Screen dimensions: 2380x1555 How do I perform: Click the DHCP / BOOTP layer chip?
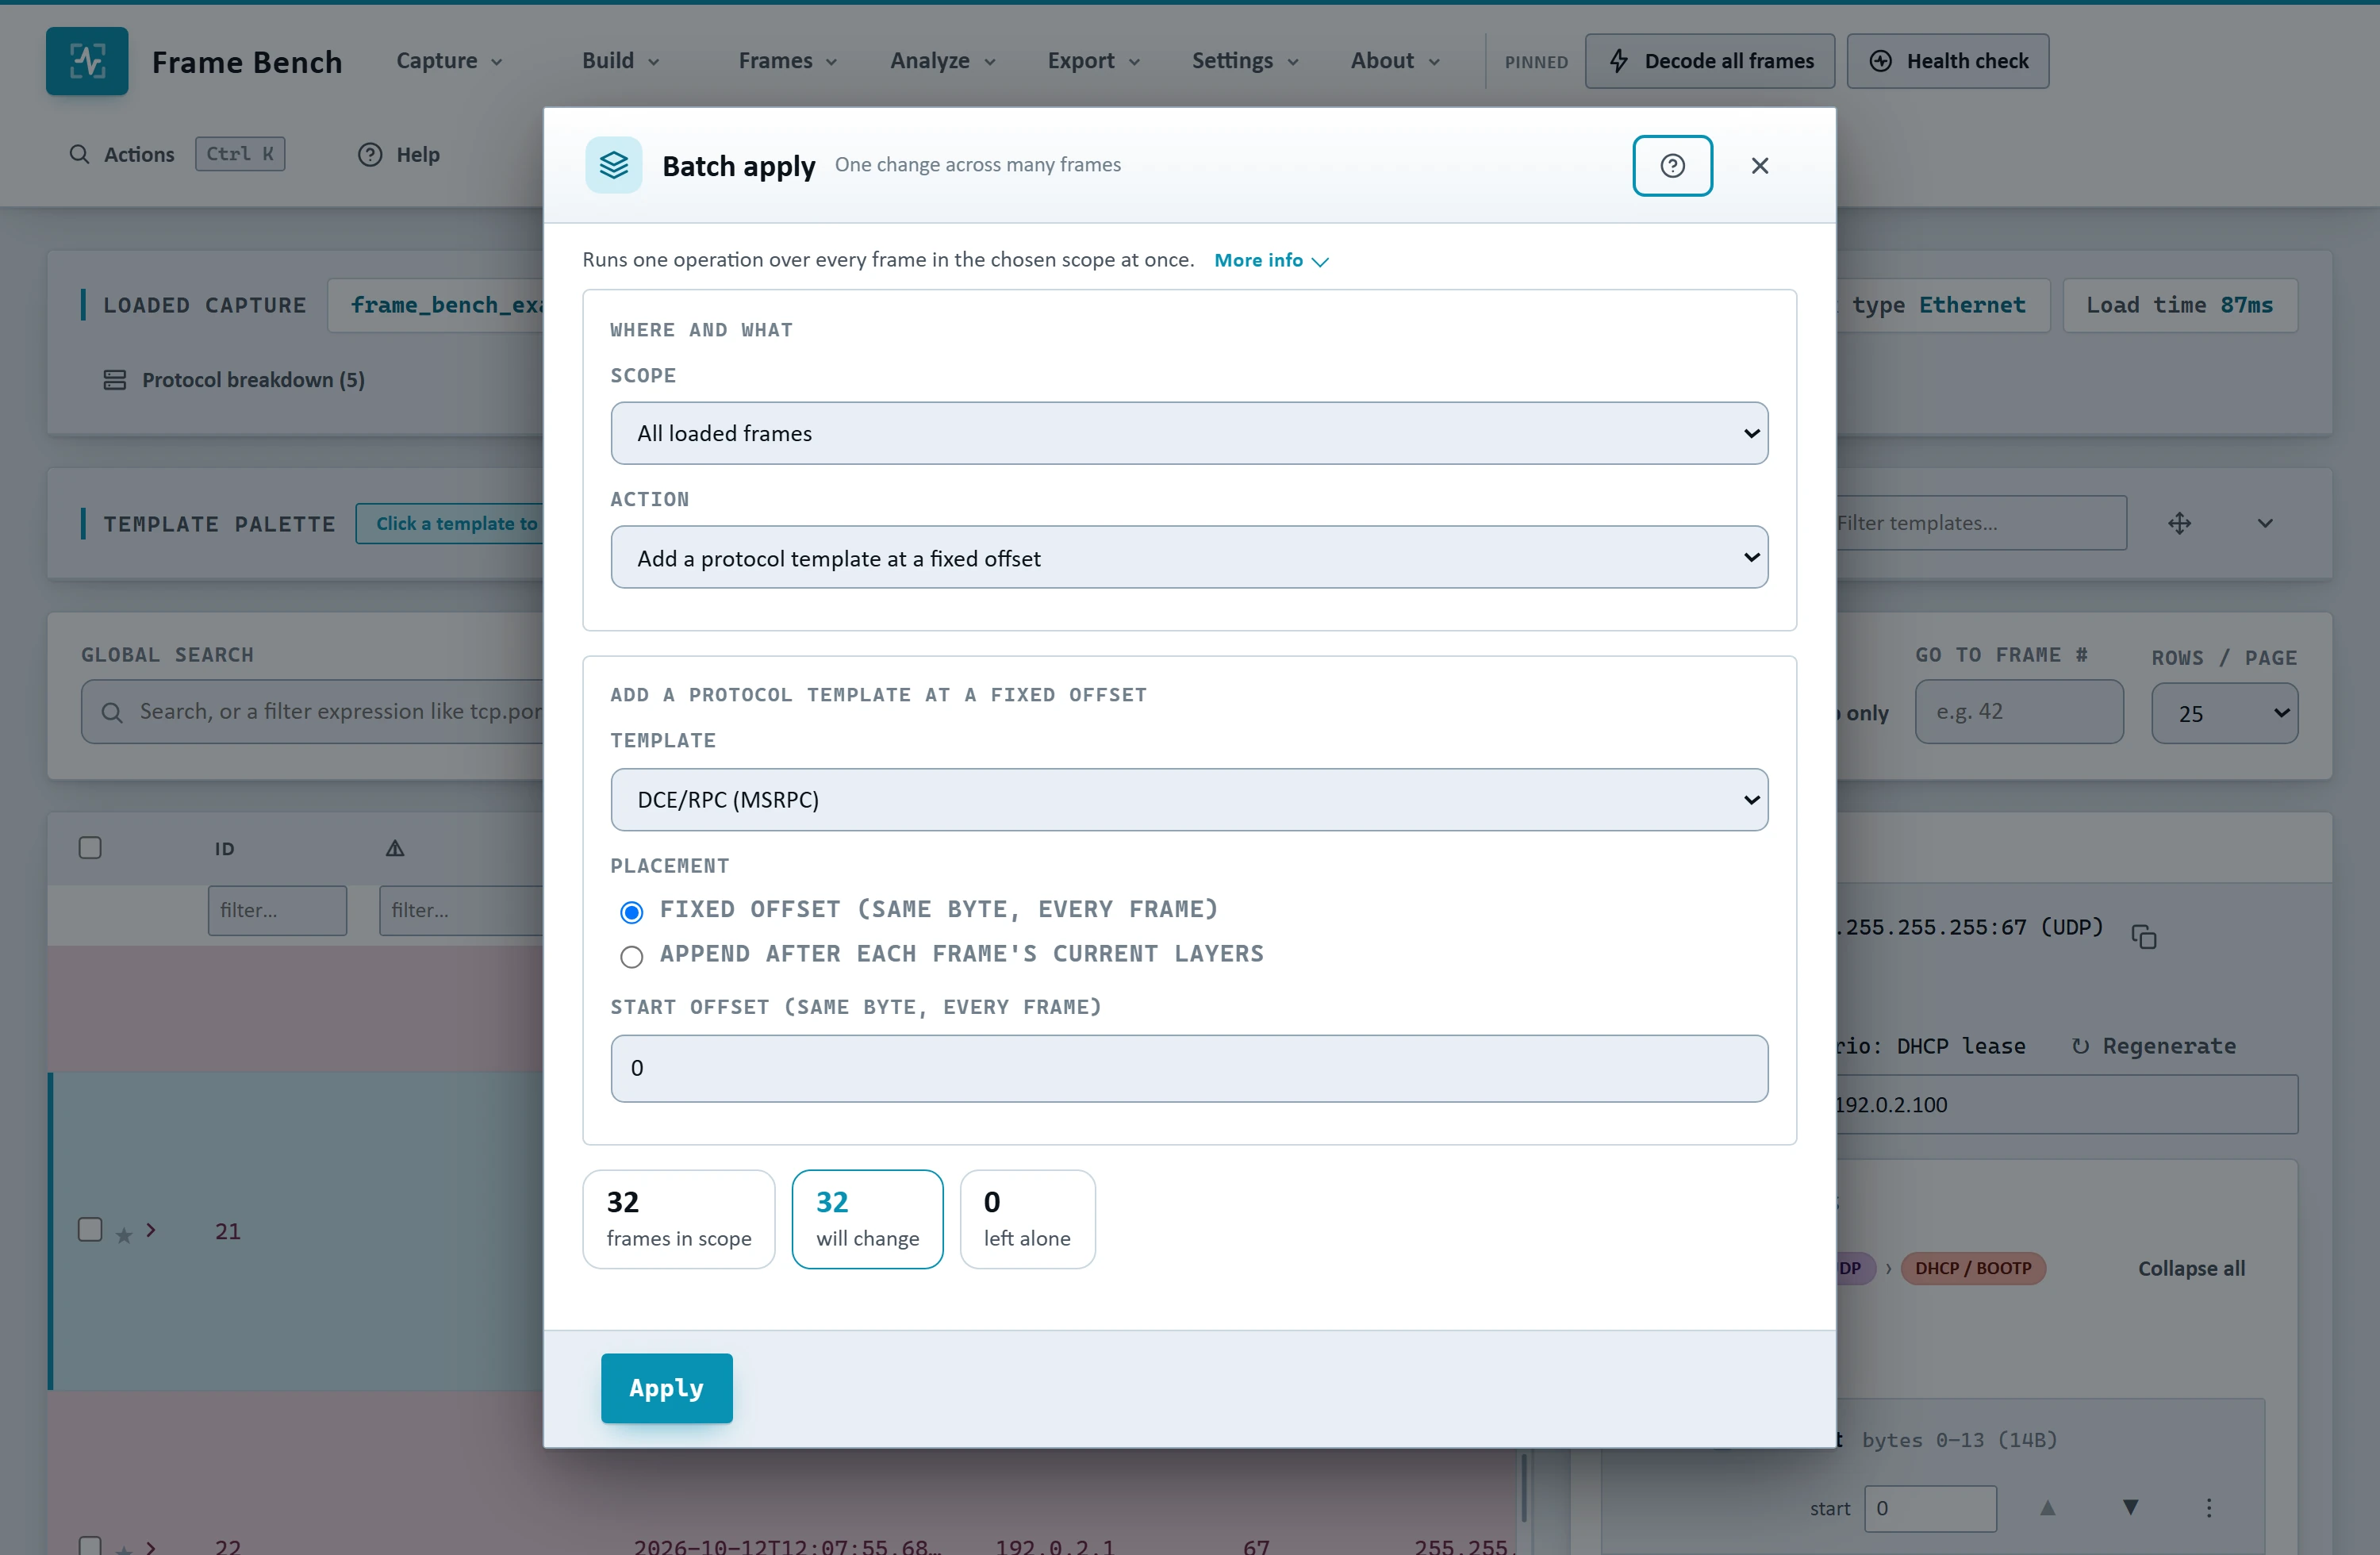(1972, 1268)
